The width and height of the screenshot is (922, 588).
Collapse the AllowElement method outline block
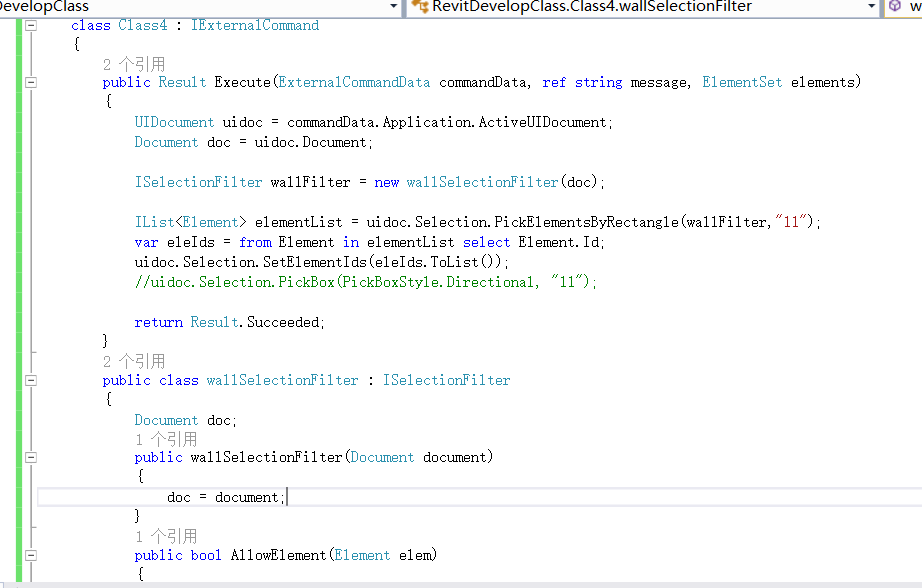click(31, 555)
